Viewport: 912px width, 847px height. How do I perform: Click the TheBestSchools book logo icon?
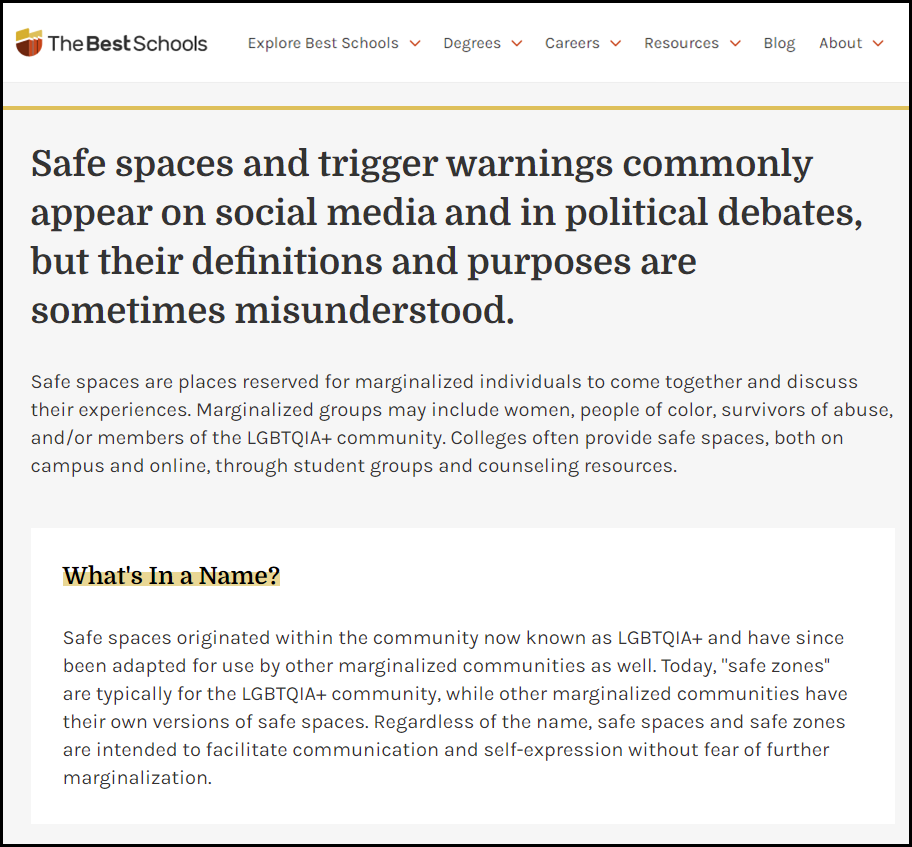(29, 43)
